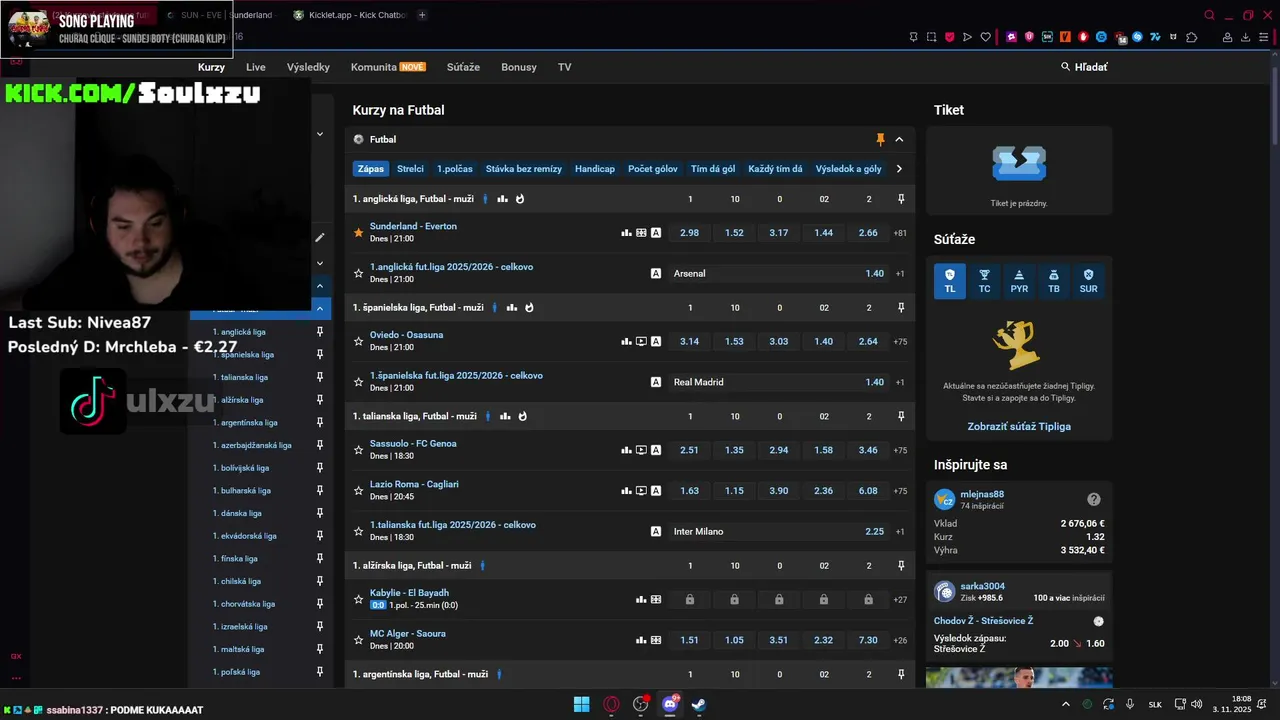Viewport: 1280px width, 720px height.
Task: Select Inter Milano 2.25 outright odds
Action: tap(778, 531)
